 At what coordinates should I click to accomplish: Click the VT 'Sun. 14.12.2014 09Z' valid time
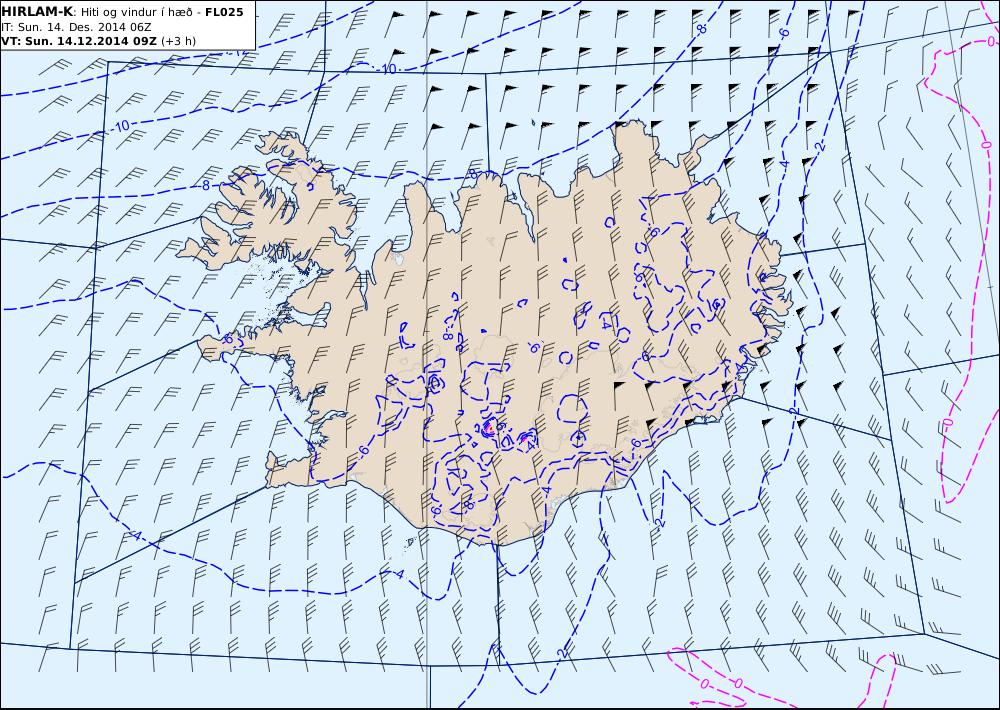[x=79, y=41]
